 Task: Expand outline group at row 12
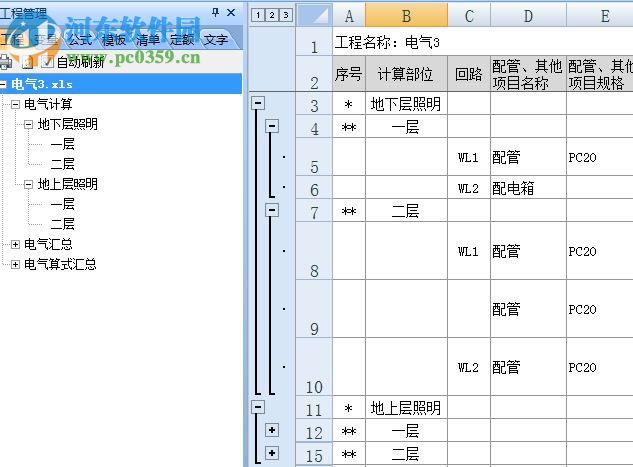click(272, 430)
